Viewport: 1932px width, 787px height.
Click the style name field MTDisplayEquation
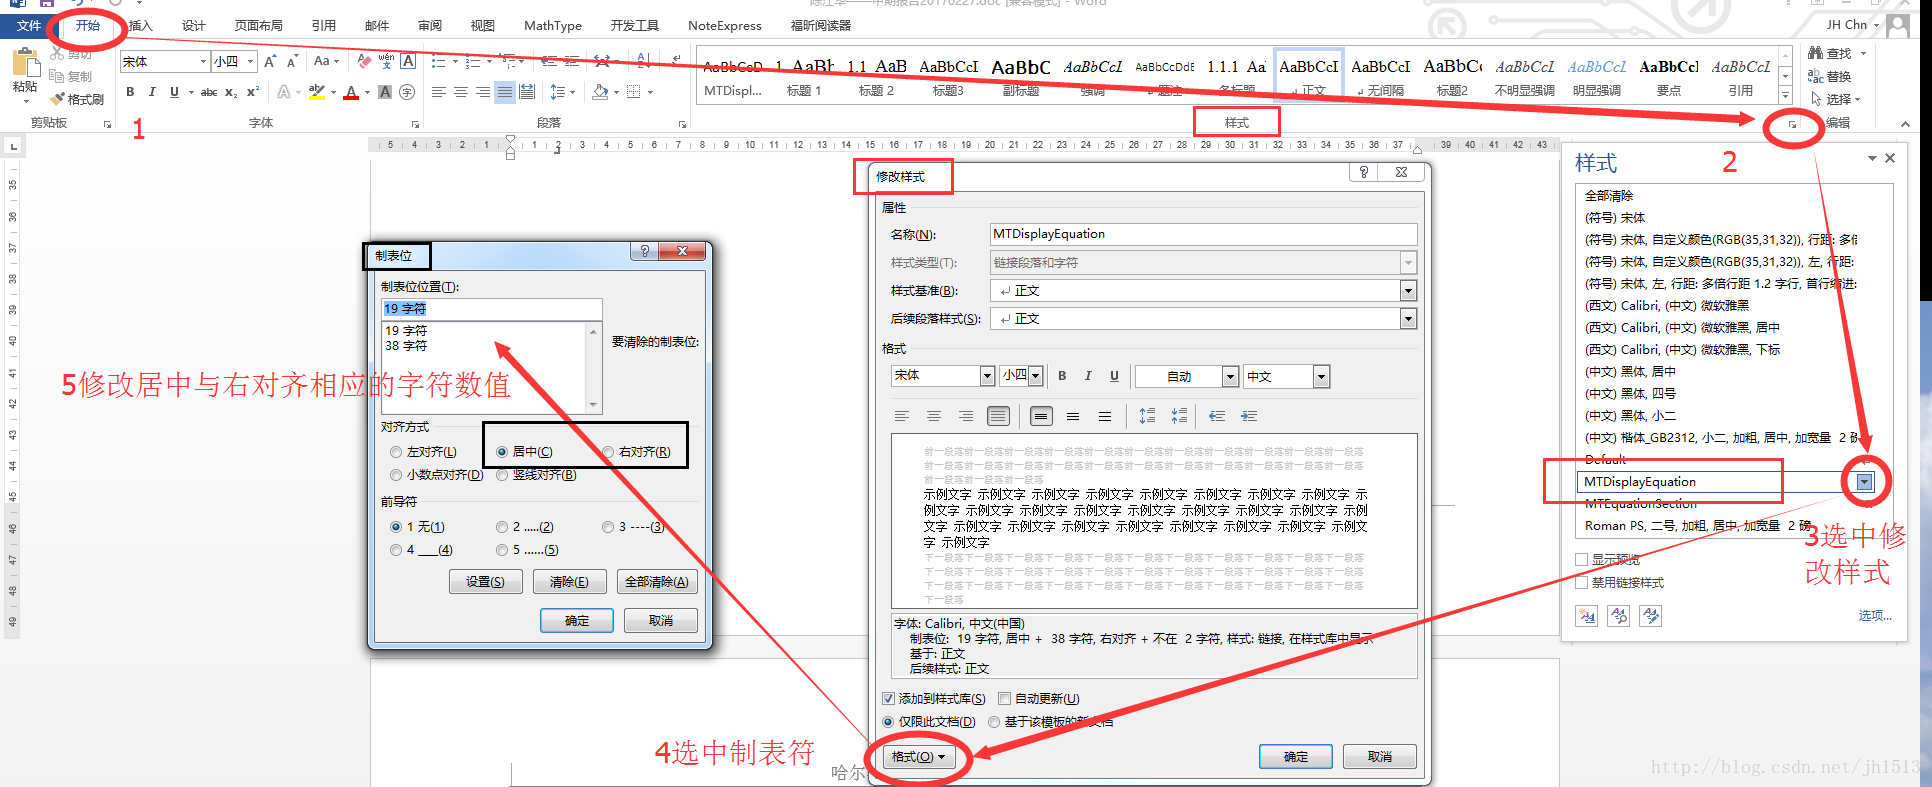tap(1203, 234)
